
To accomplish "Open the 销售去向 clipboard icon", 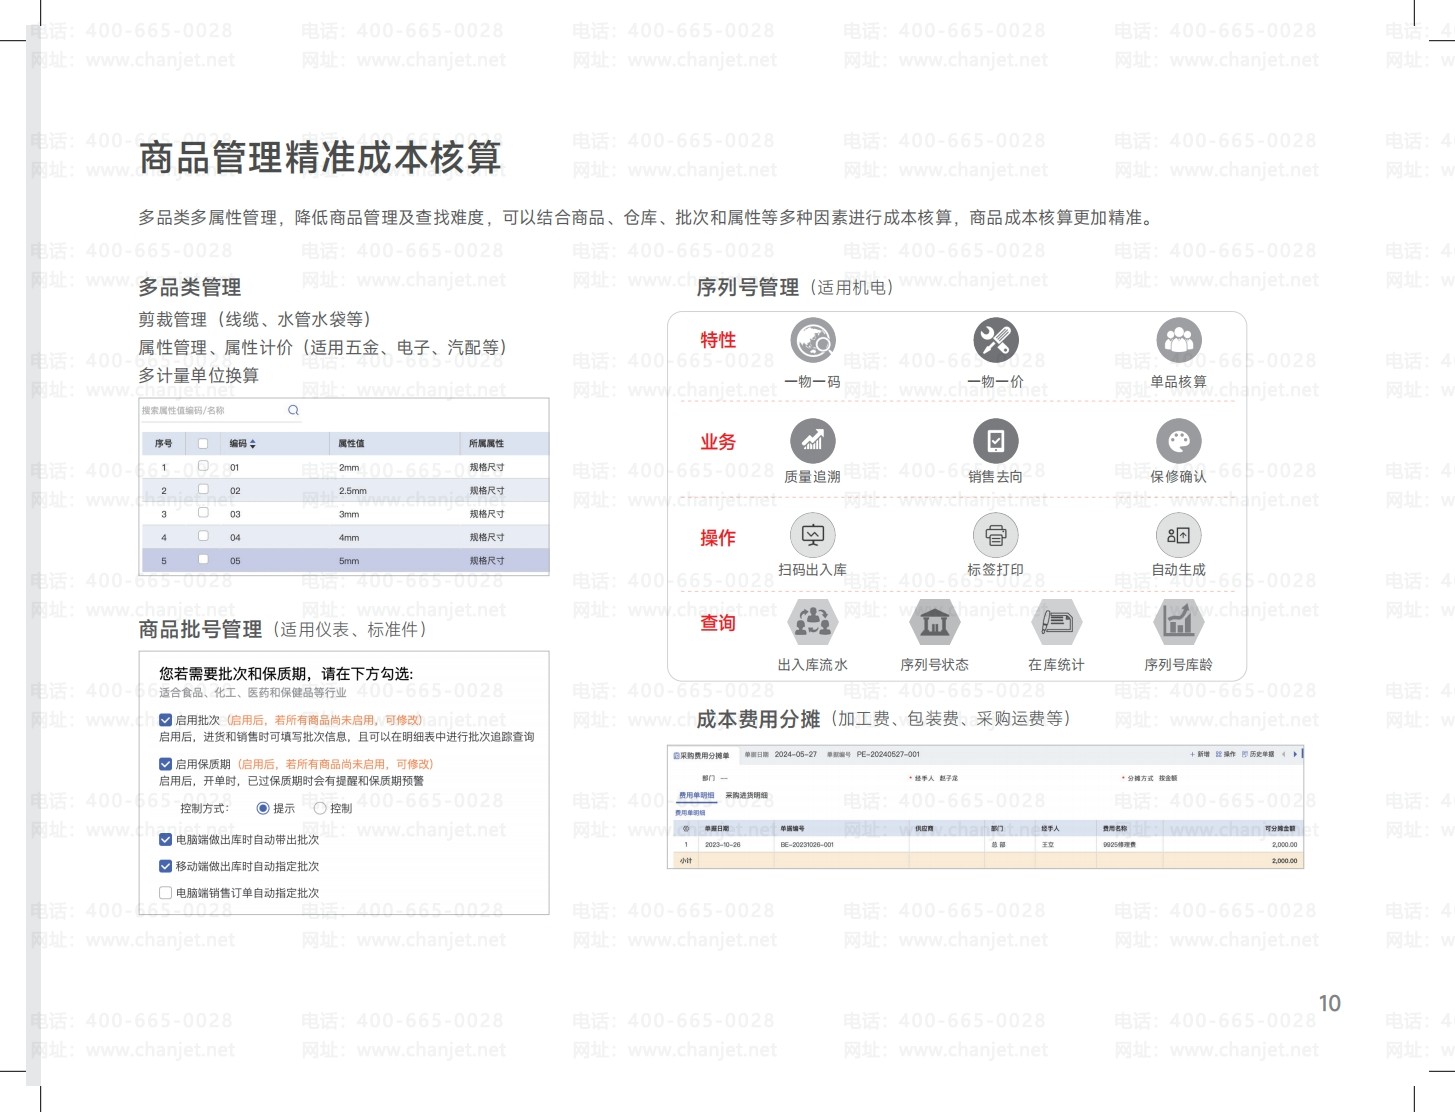I will [x=996, y=440].
